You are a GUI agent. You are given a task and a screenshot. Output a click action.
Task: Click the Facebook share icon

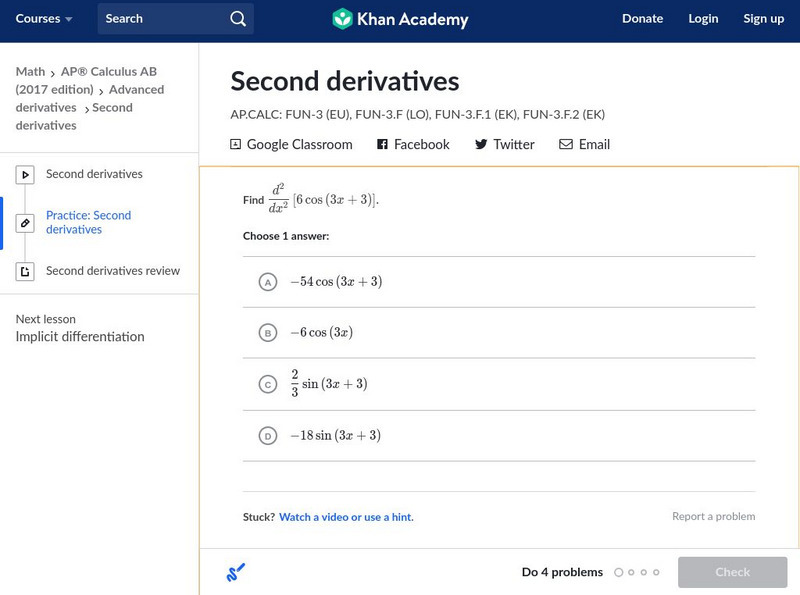point(382,144)
